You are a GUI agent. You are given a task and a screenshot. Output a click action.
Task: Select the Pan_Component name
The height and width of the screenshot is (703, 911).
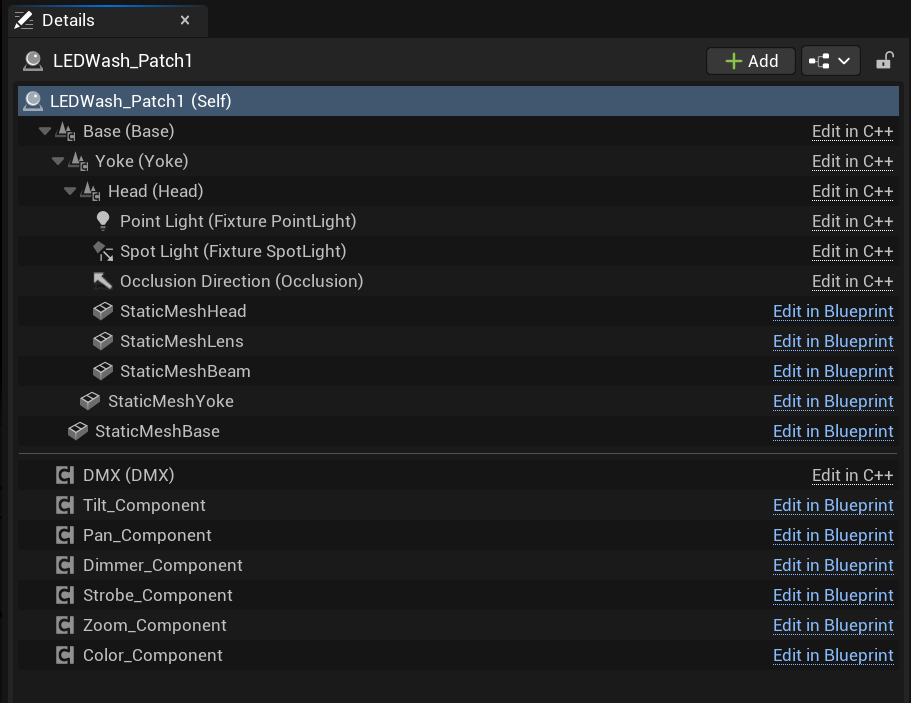tap(147, 535)
